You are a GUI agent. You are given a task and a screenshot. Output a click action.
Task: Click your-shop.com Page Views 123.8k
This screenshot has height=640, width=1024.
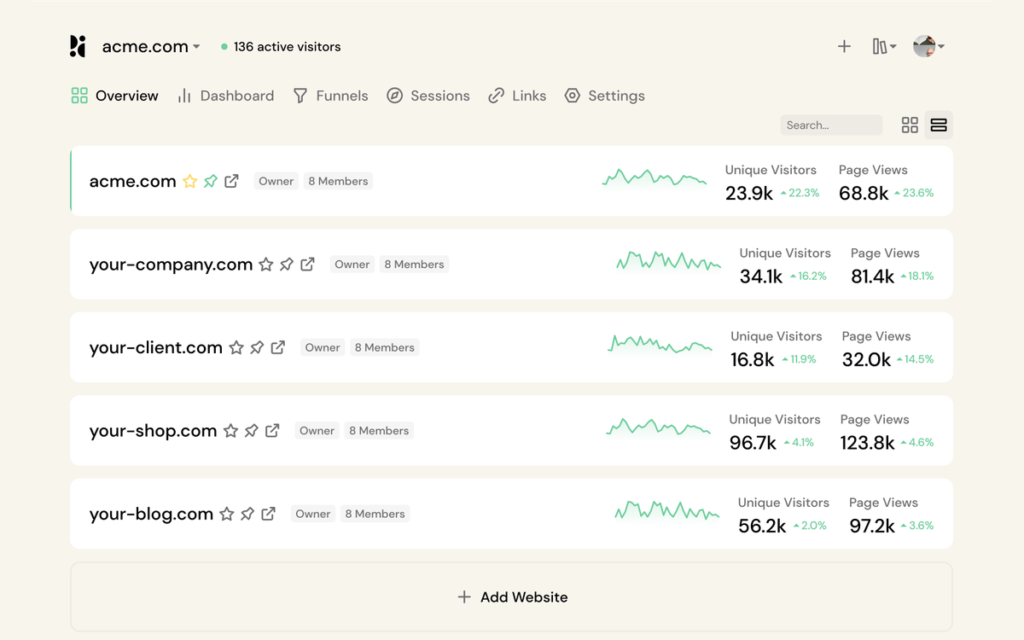(x=867, y=443)
